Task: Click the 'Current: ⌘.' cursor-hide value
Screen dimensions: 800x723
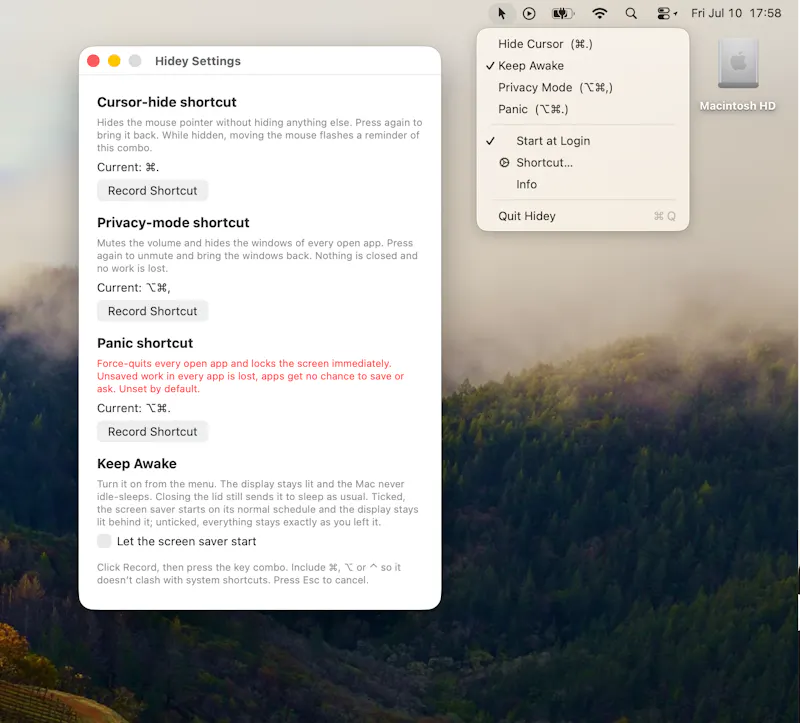Action: tap(128, 167)
